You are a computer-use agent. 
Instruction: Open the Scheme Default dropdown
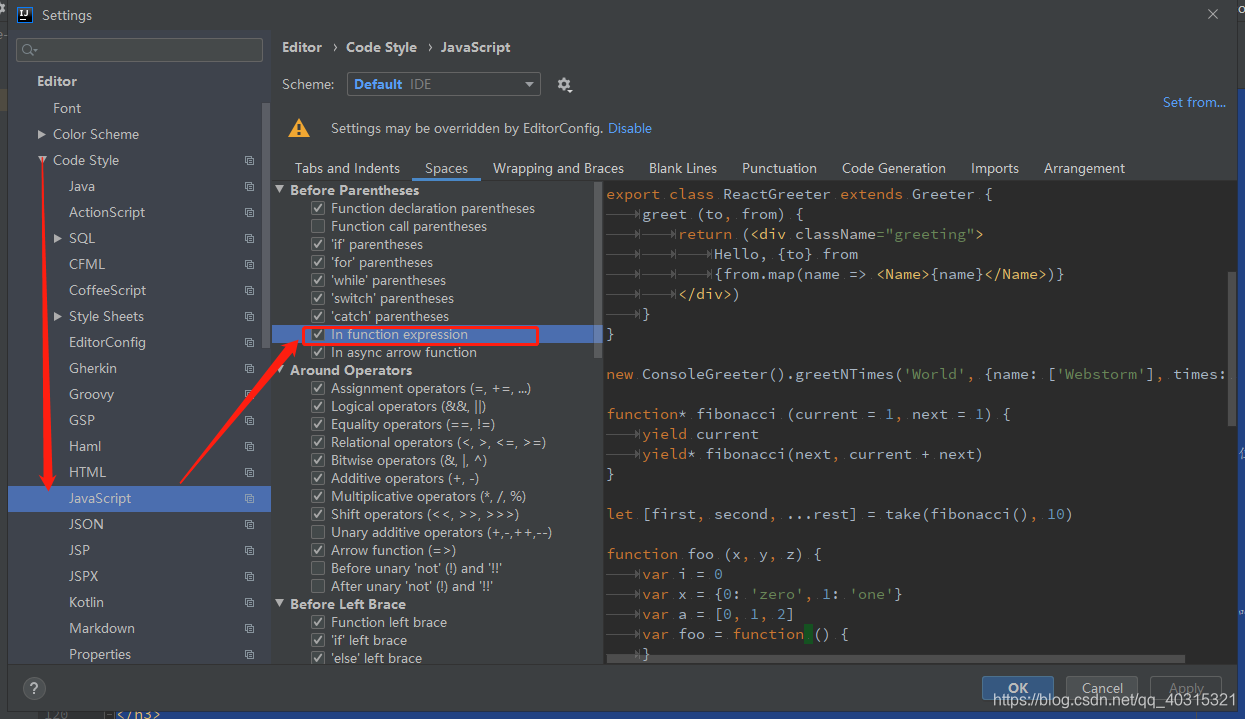click(x=444, y=84)
